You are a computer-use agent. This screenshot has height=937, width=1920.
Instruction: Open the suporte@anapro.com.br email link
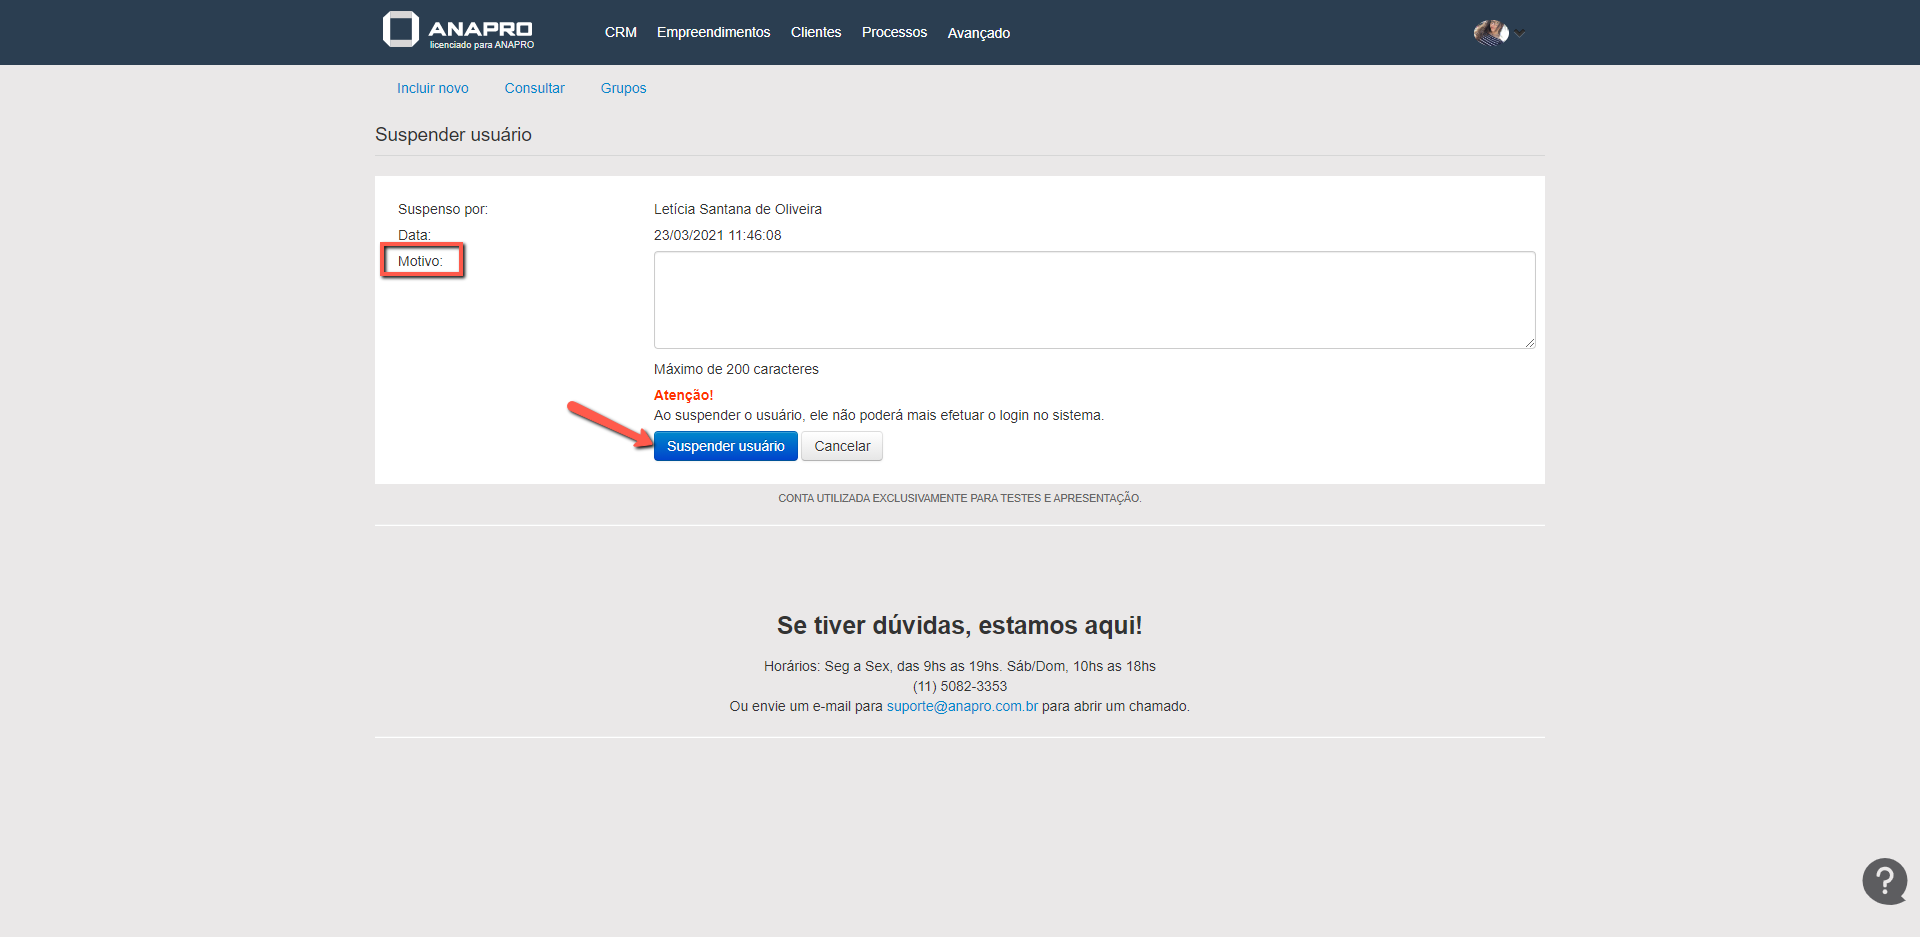pyautogui.click(x=962, y=706)
